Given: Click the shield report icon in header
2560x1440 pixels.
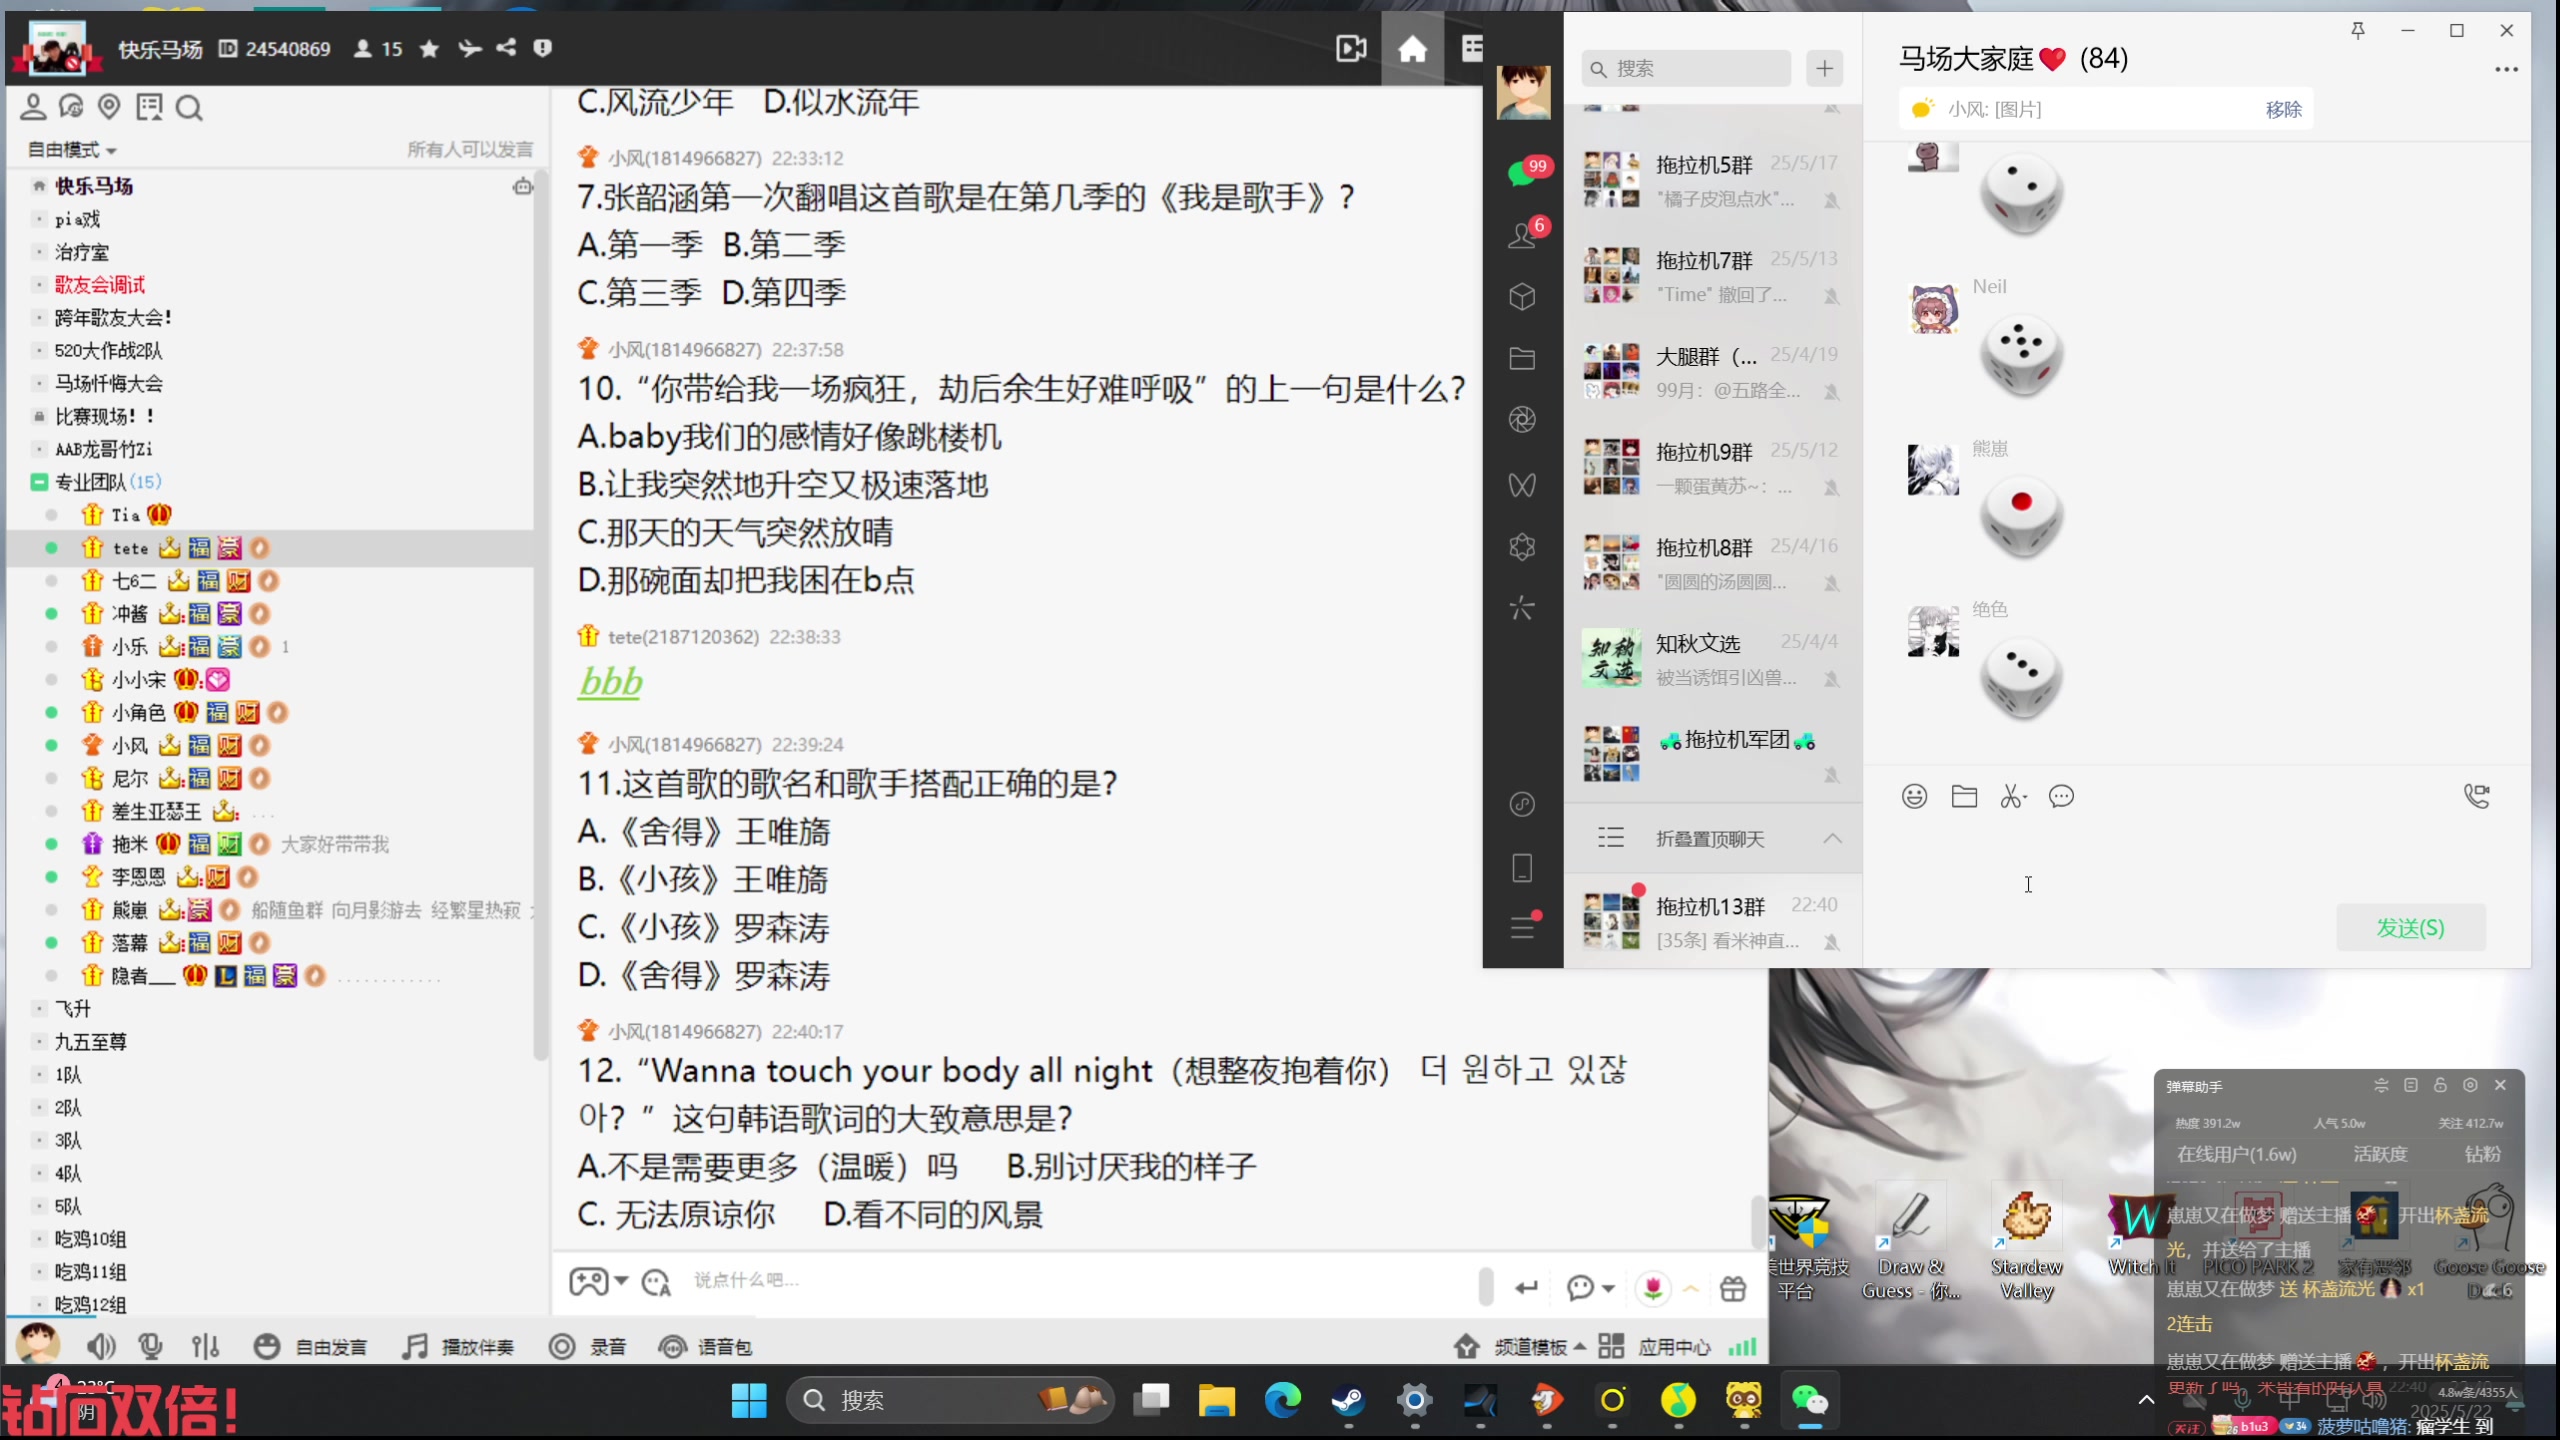Looking at the screenshot, I should click(x=543, y=48).
